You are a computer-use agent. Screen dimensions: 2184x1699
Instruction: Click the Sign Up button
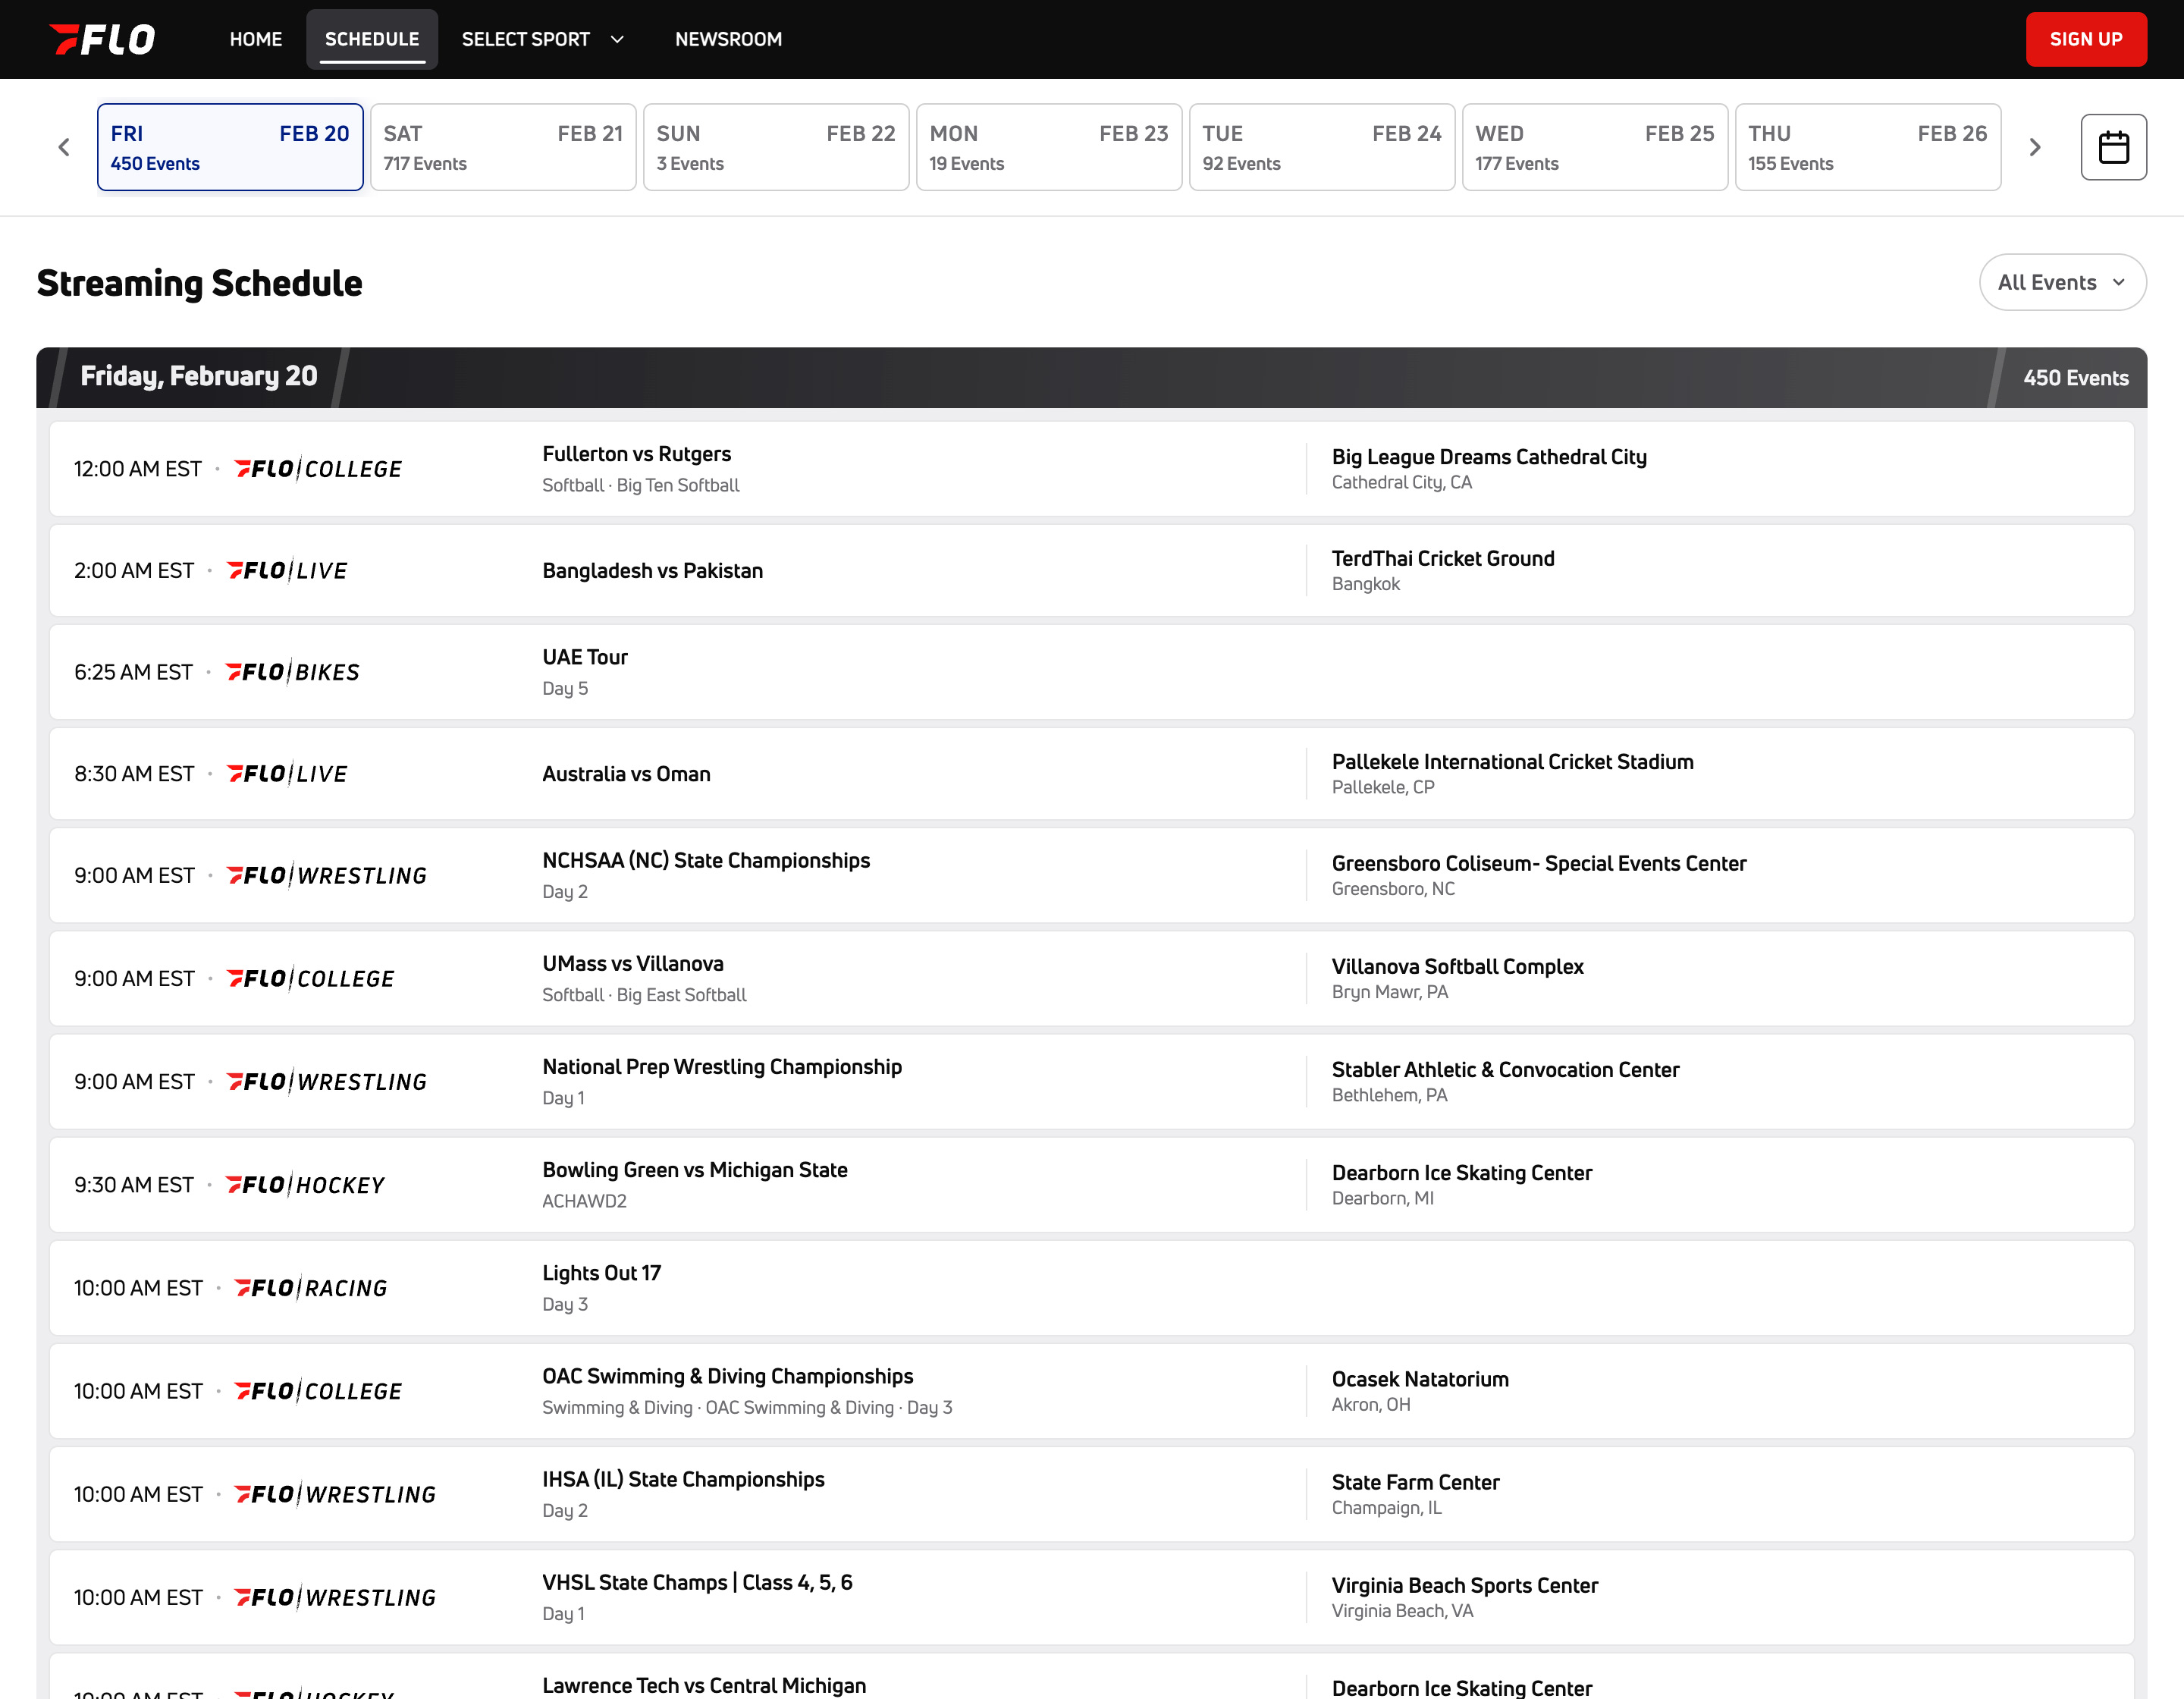click(x=2086, y=39)
